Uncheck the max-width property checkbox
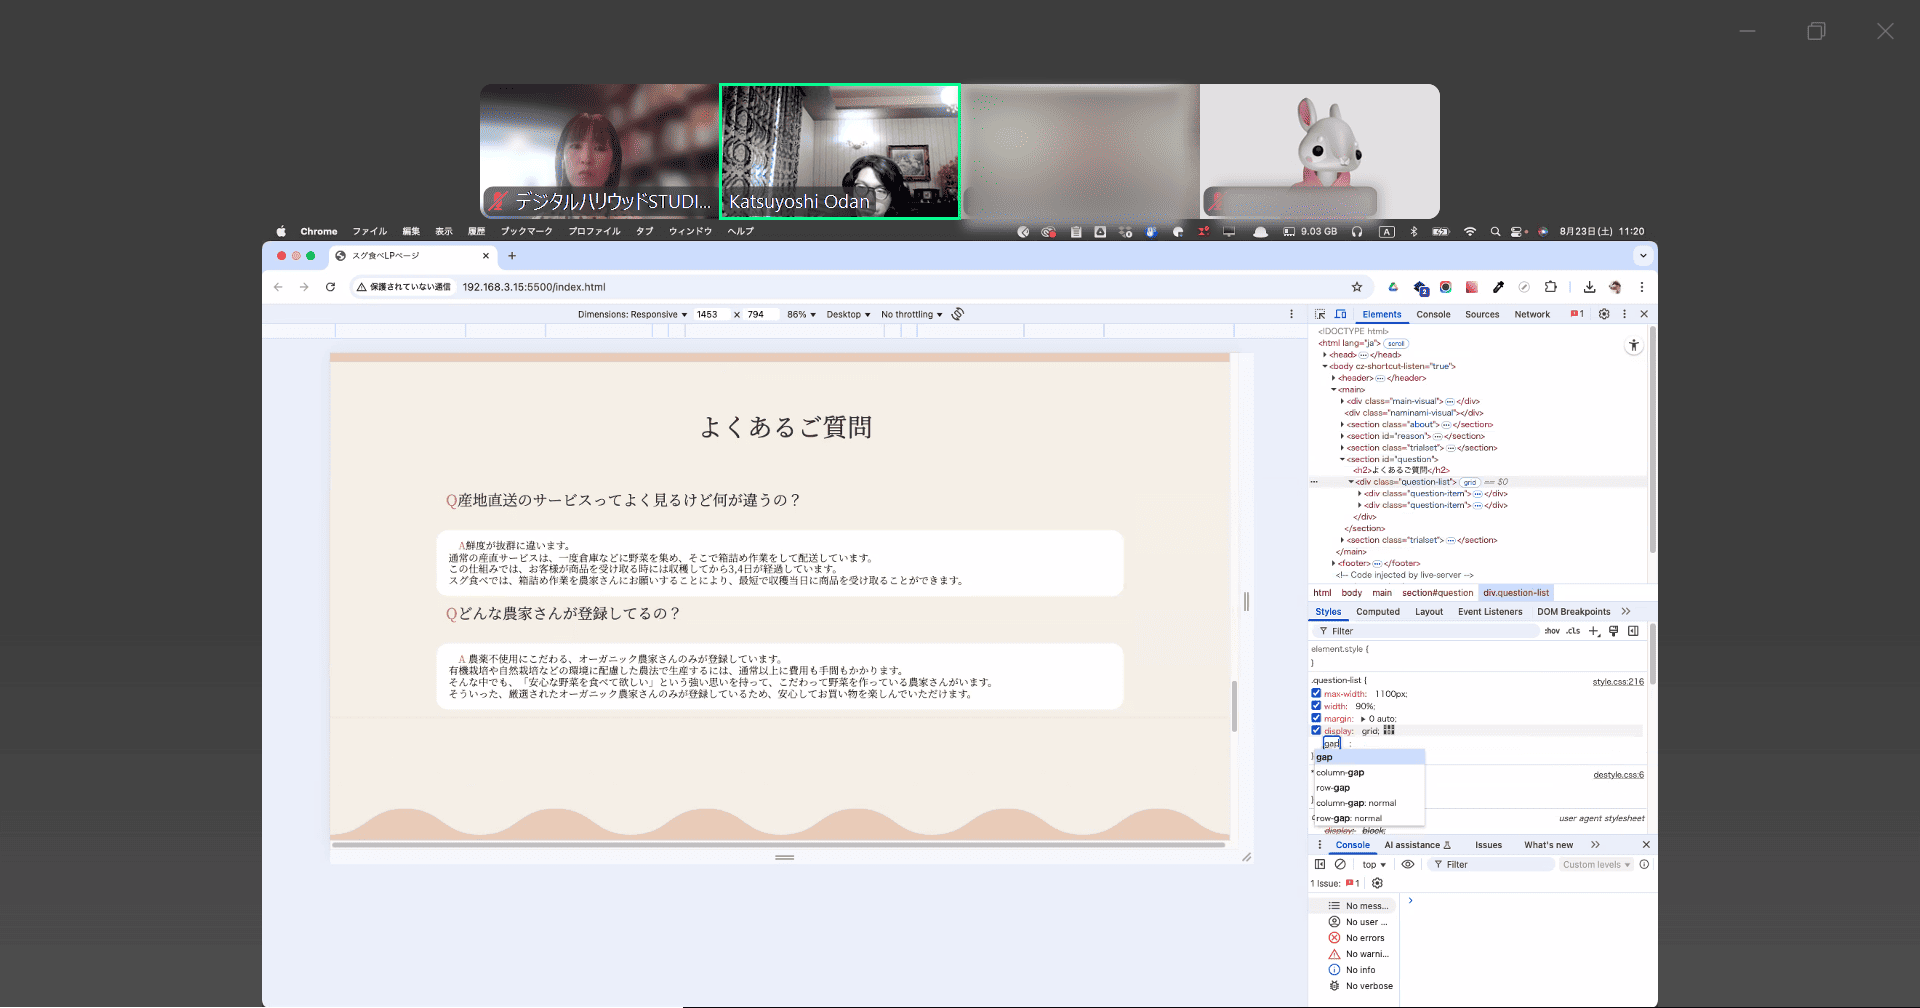Image resolution: width=1920 pixels, height=1008 pixels. (x=1316, y=693)
